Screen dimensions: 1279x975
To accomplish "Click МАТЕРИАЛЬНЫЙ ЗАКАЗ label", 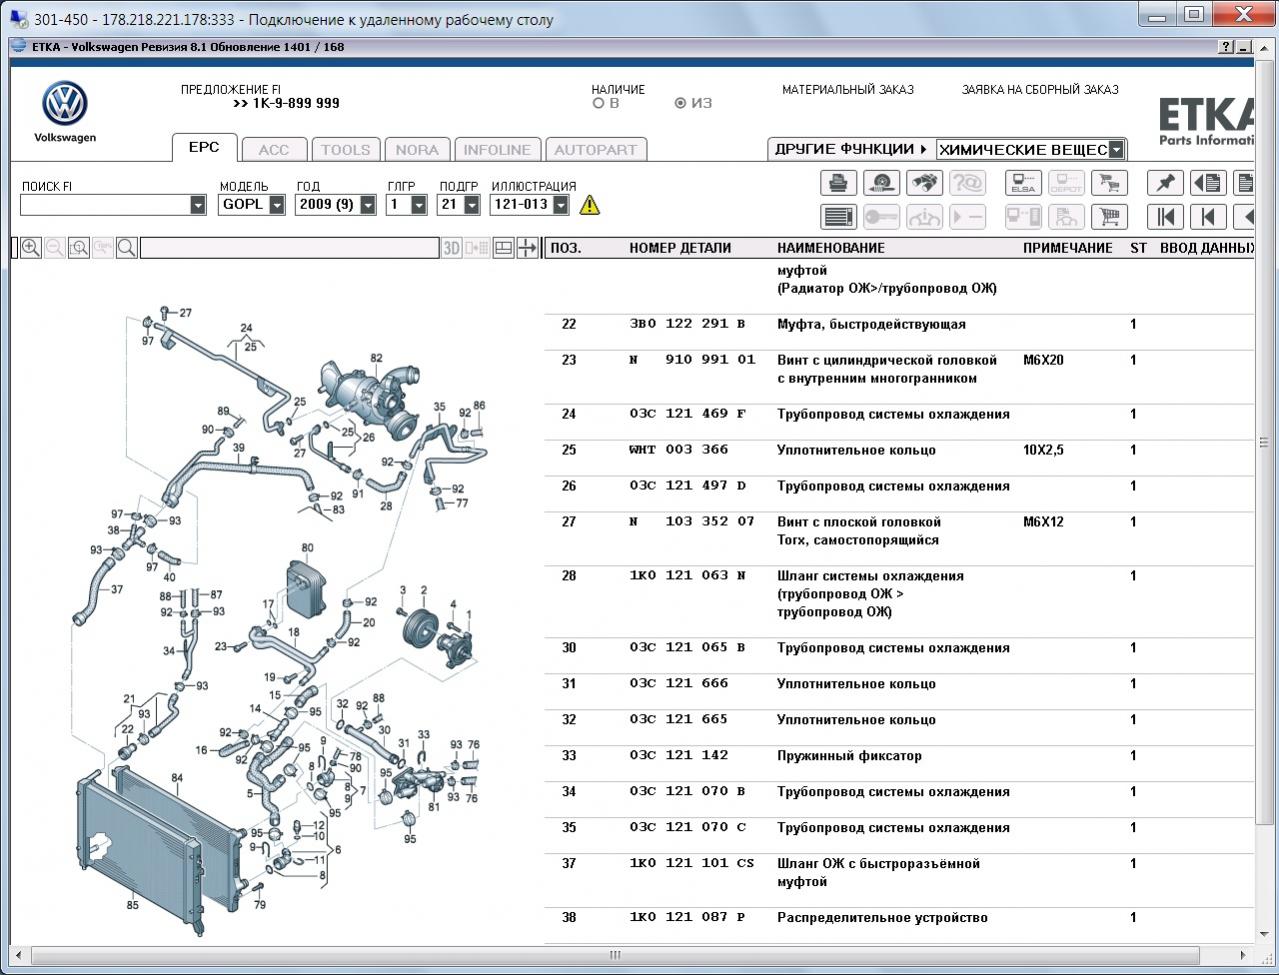I will click(848, 90).
